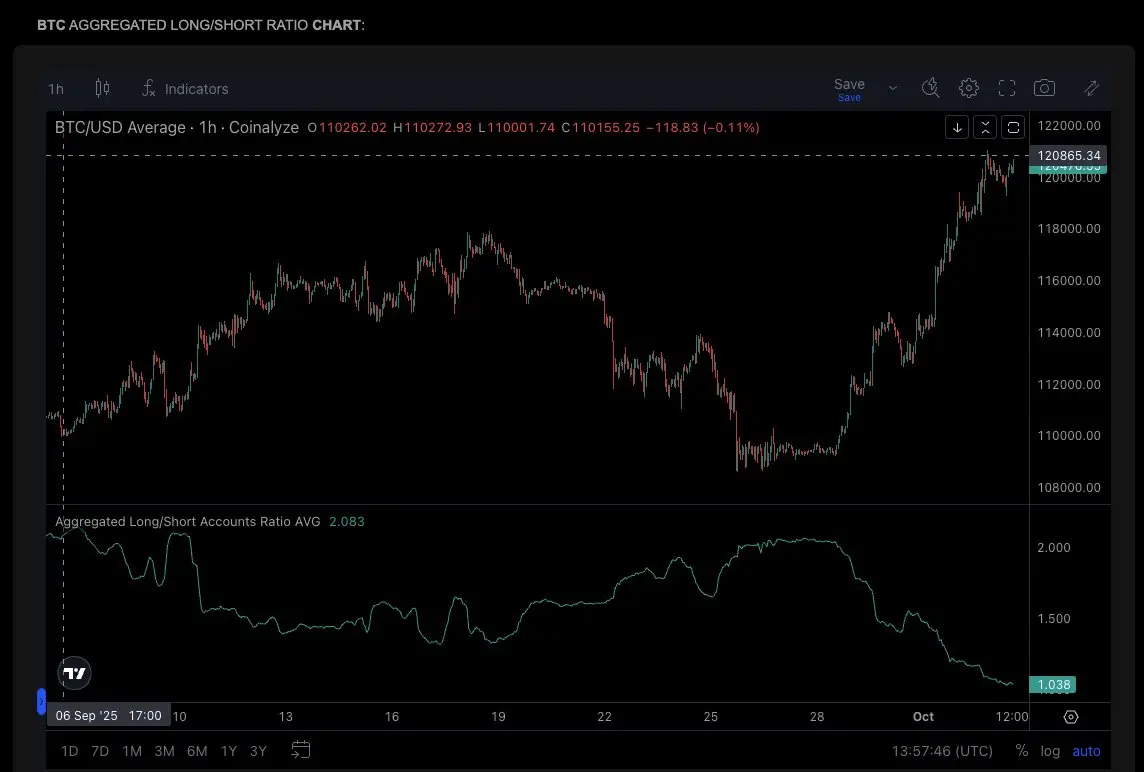Image resolution: width=1144 pixels, height=772 pixels.
Task: Click the TradingView logo
Action: pyautogui.click(x=74, y=673)
